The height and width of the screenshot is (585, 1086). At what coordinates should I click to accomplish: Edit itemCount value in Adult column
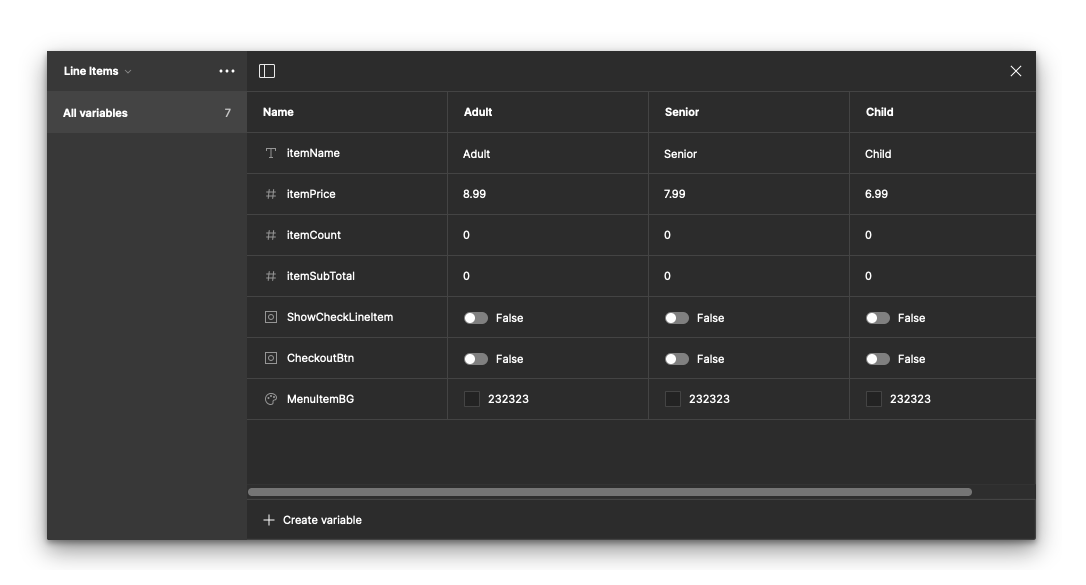[x=548, y=235]
